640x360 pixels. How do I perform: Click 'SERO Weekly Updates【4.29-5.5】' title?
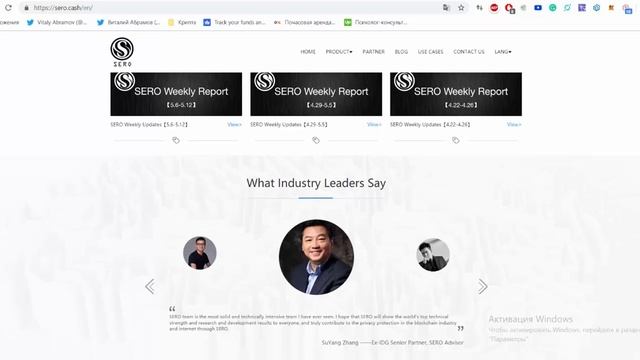point(289,124)
